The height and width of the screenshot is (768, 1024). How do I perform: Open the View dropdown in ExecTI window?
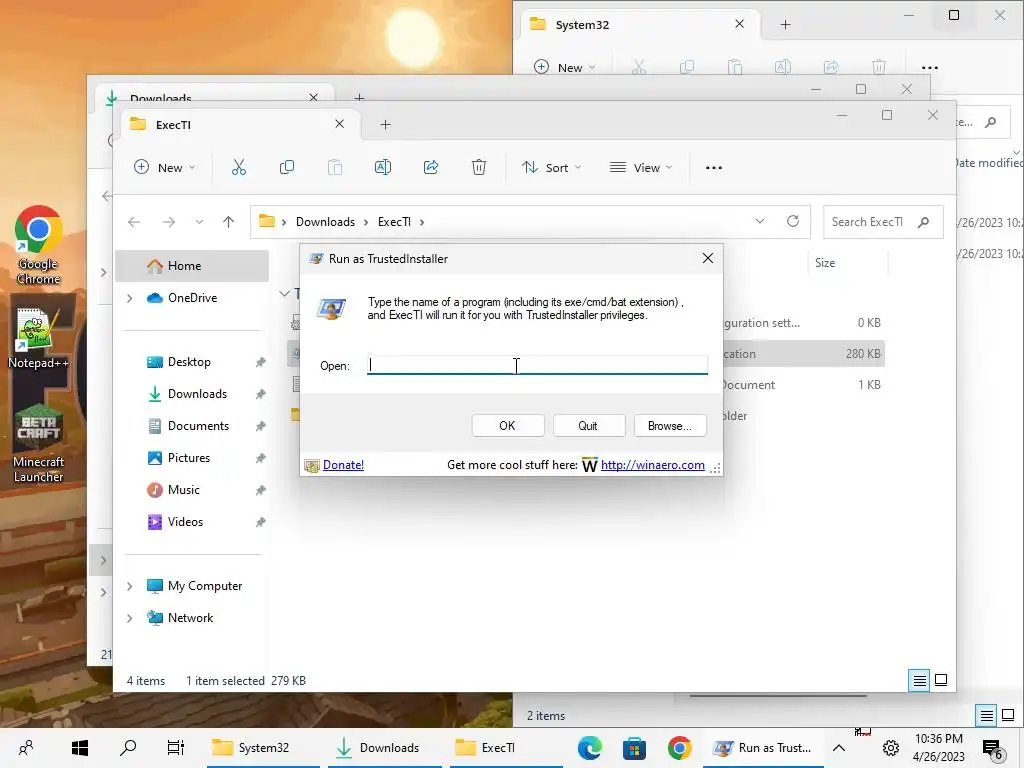pos(641,168)
